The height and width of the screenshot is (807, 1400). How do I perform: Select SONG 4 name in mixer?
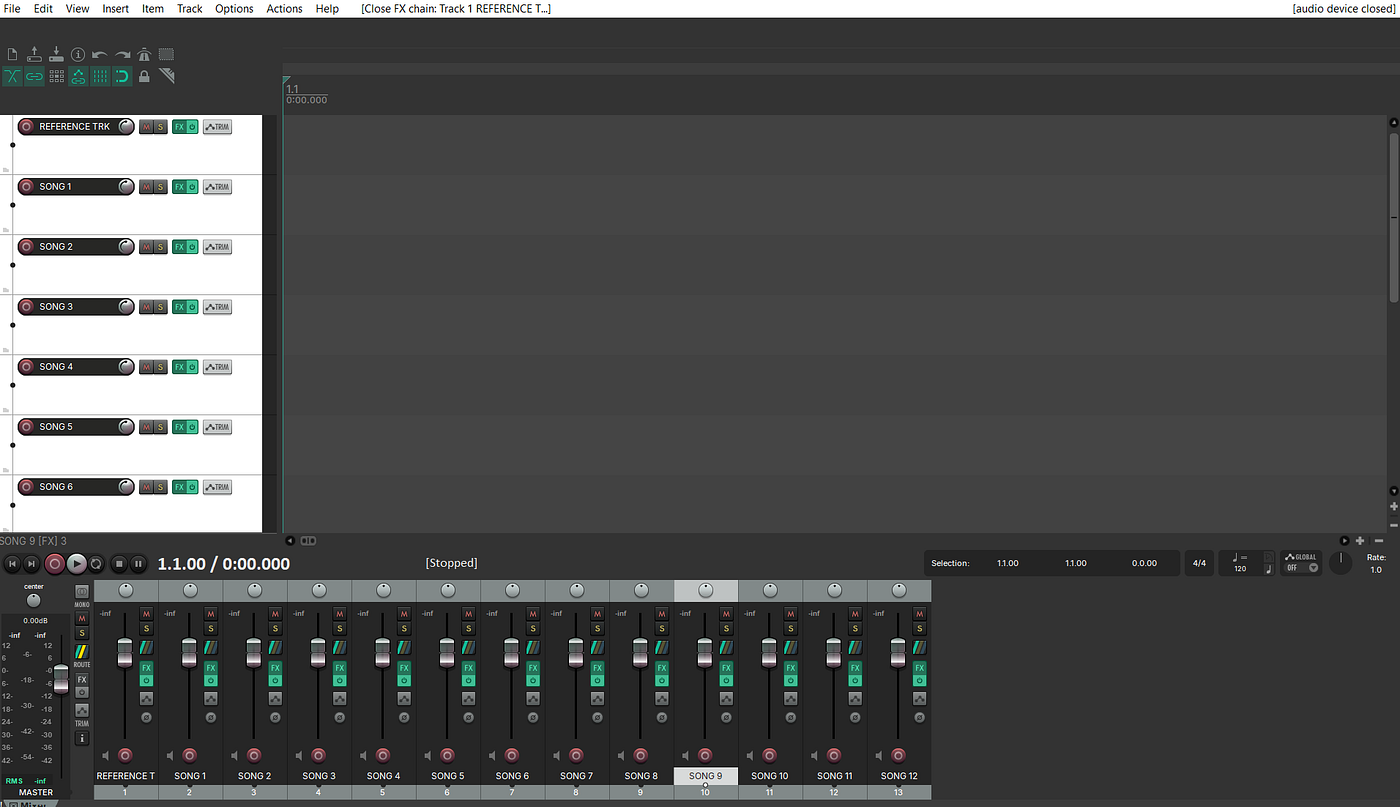[383, 776]
